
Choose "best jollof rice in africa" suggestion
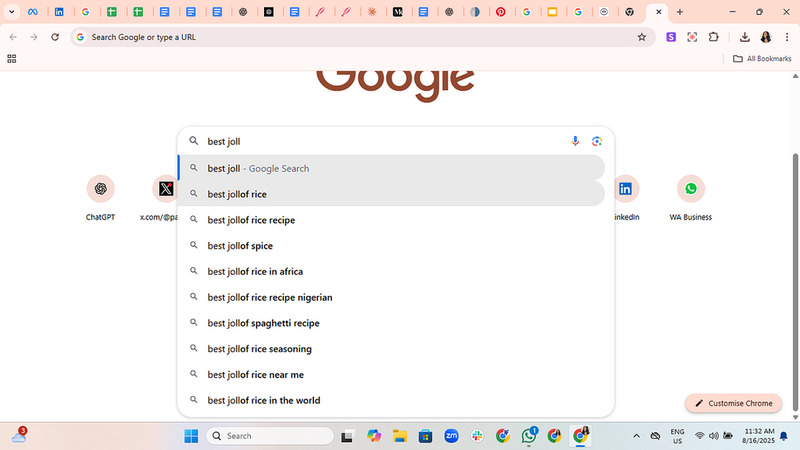click(x=255, y=271)
